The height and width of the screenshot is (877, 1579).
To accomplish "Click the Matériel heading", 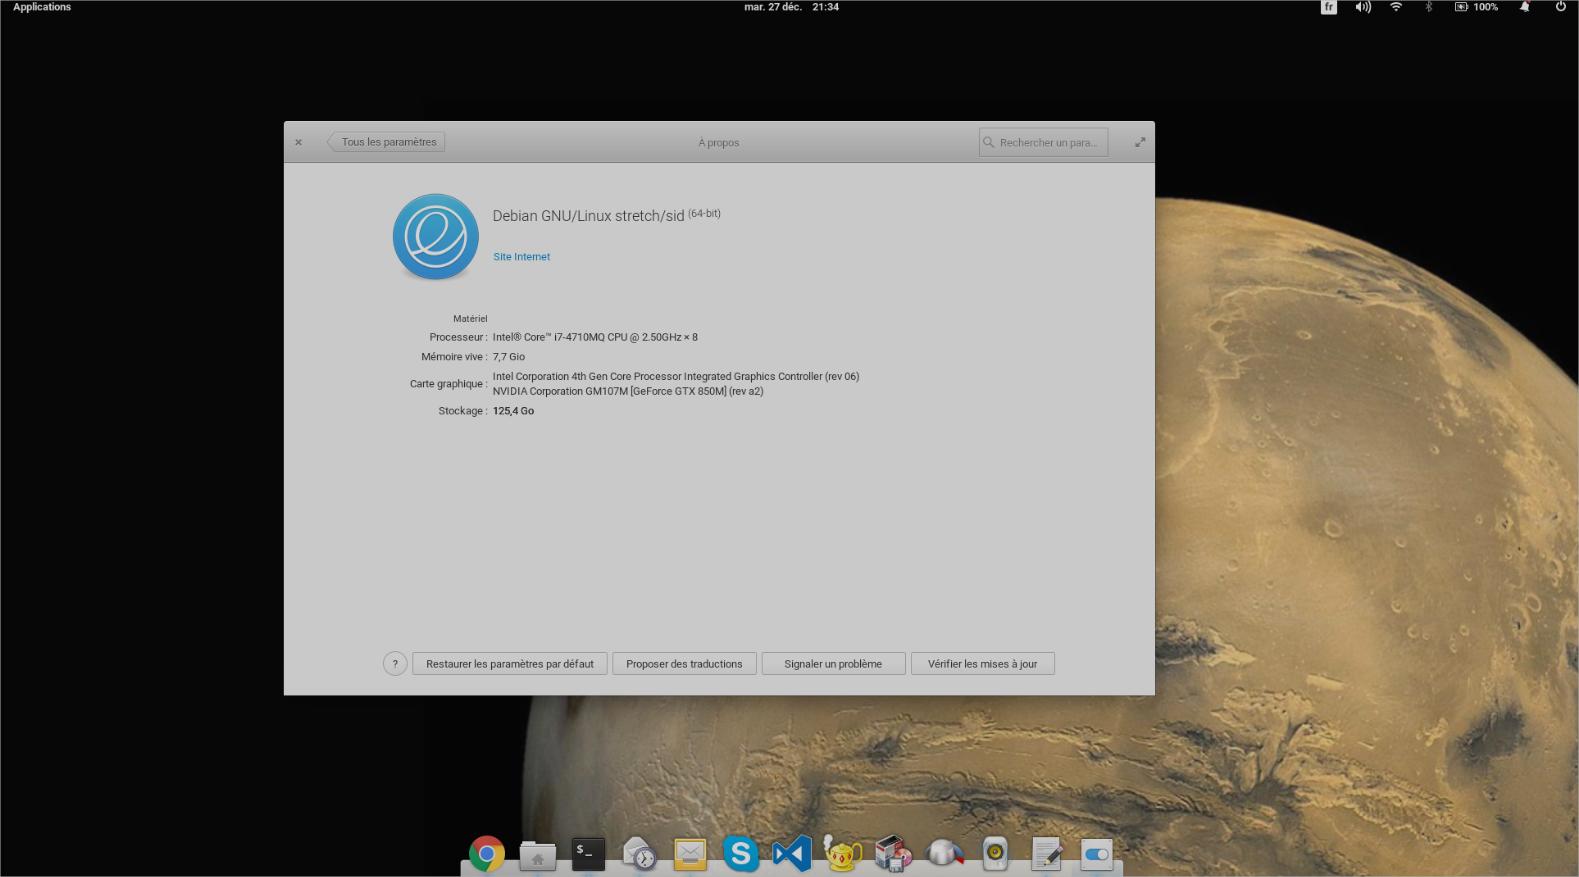I will [470, 319].
